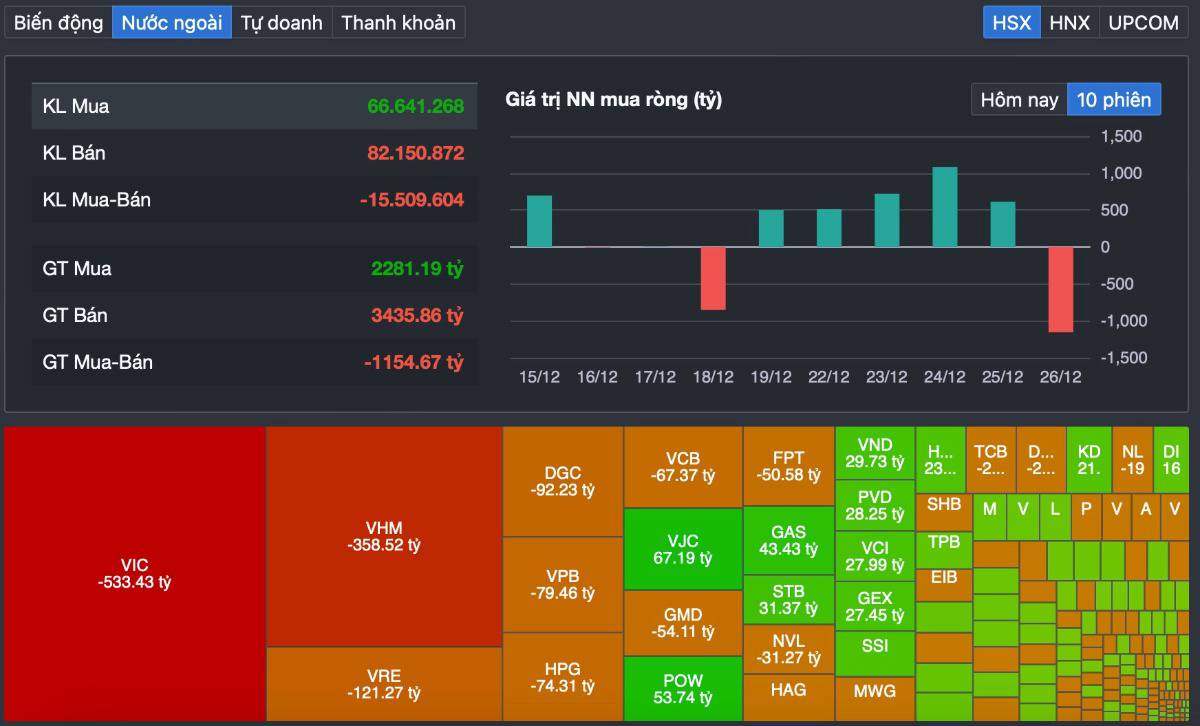Image resolution: width=1200 pixels, height=726 pixels.
Task: Select the NVL tile -31.27 tỷ
Action: [788, 648]
